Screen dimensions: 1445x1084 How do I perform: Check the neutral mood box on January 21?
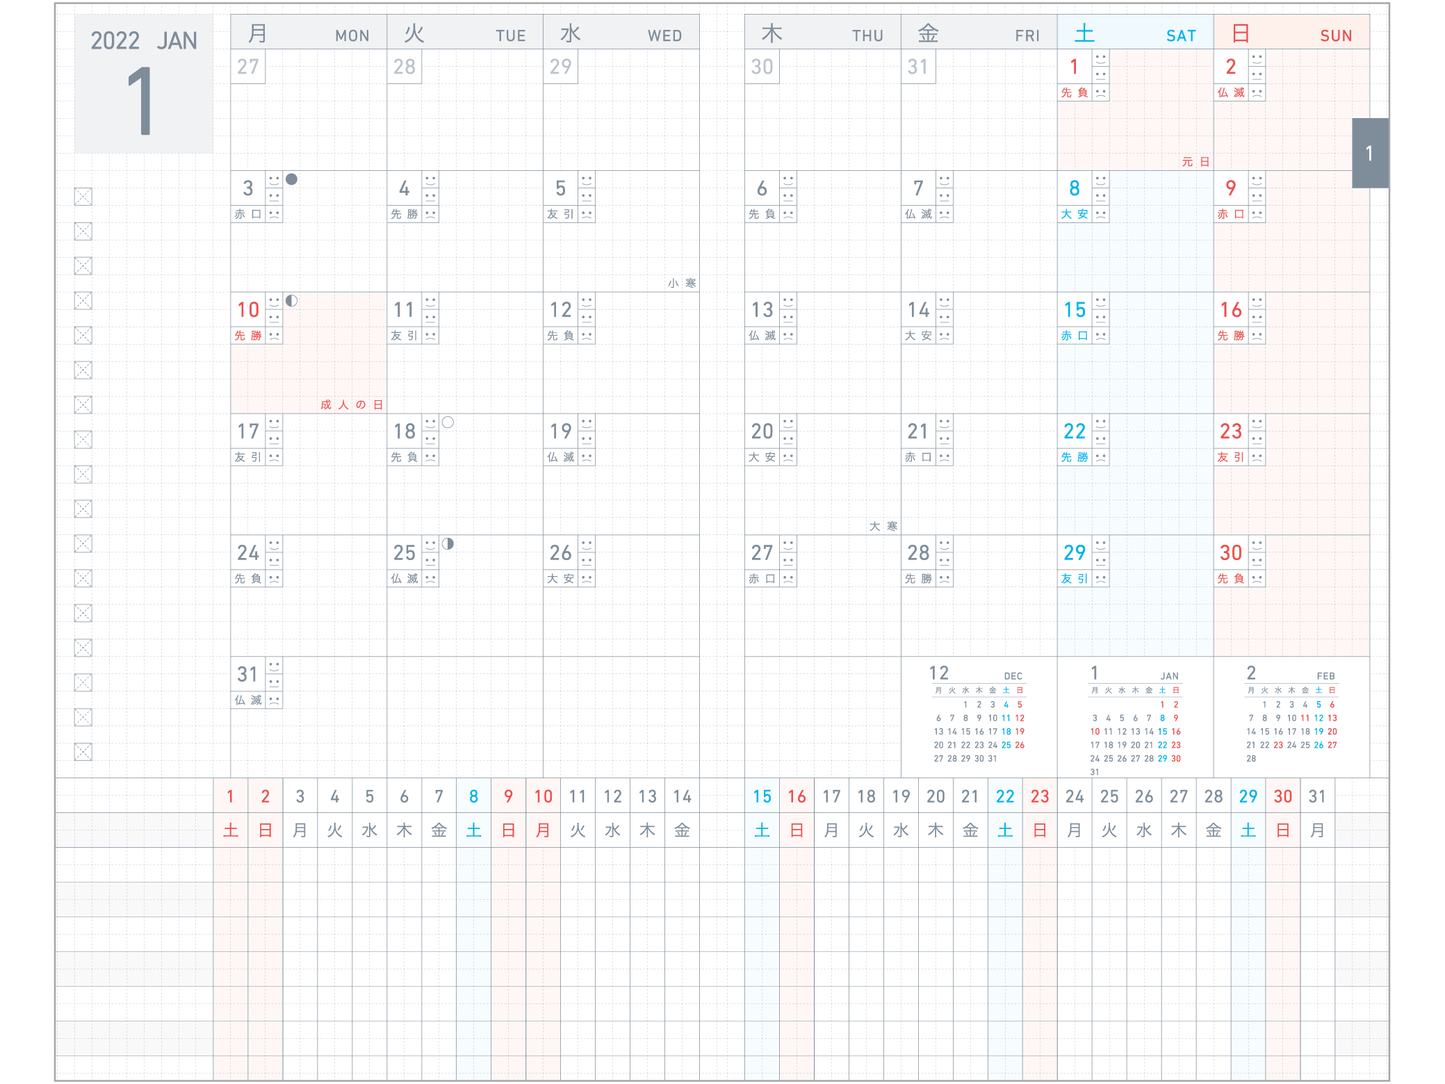(944, 440)
